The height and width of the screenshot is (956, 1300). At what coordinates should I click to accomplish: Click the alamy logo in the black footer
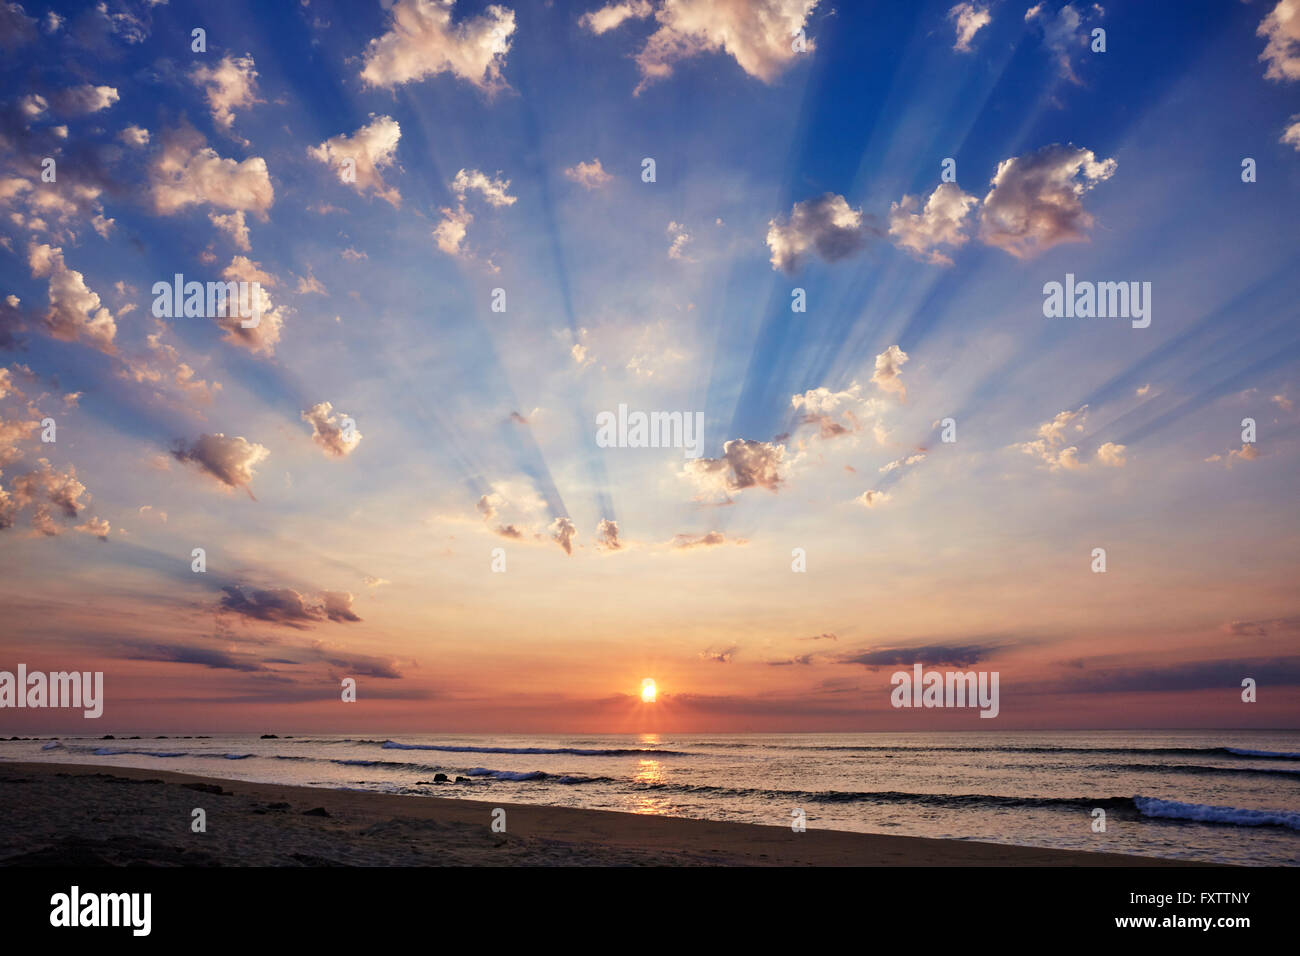point(100,911)
